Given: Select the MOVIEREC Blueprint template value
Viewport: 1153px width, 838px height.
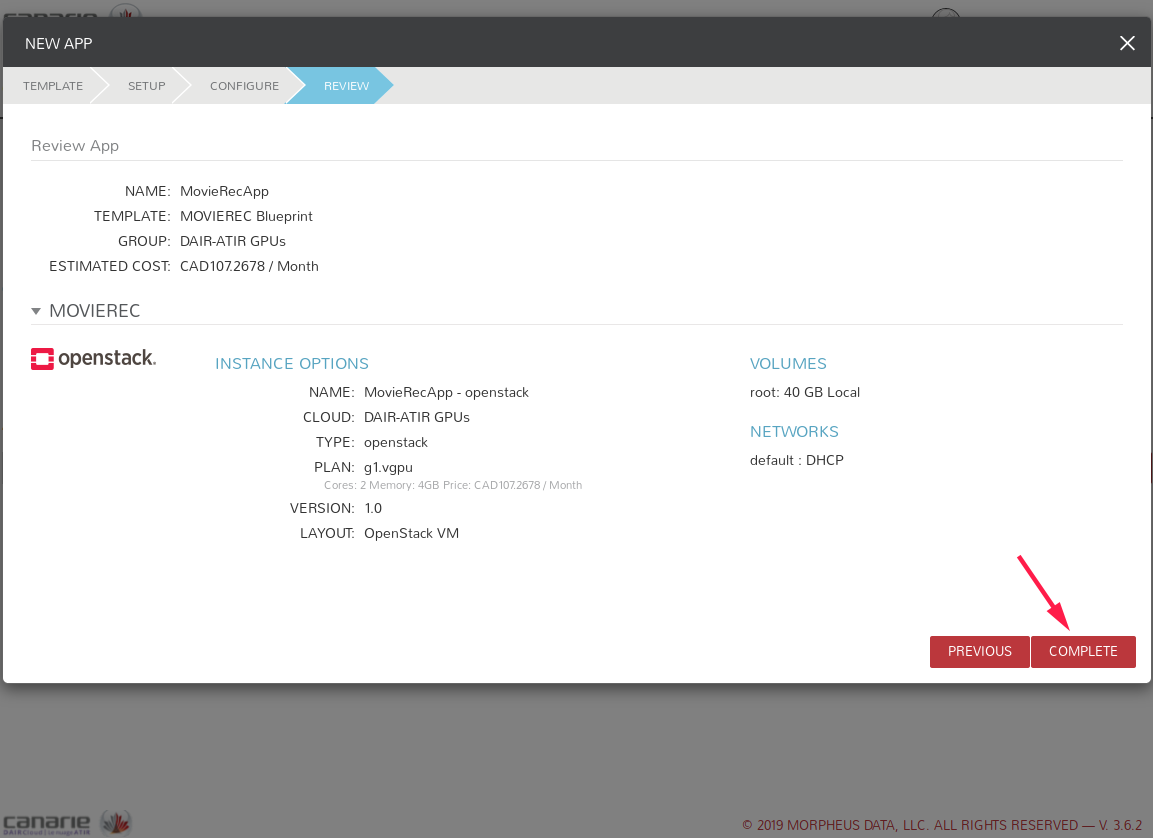Looking at the screenshot, I should tap(246, 216).
